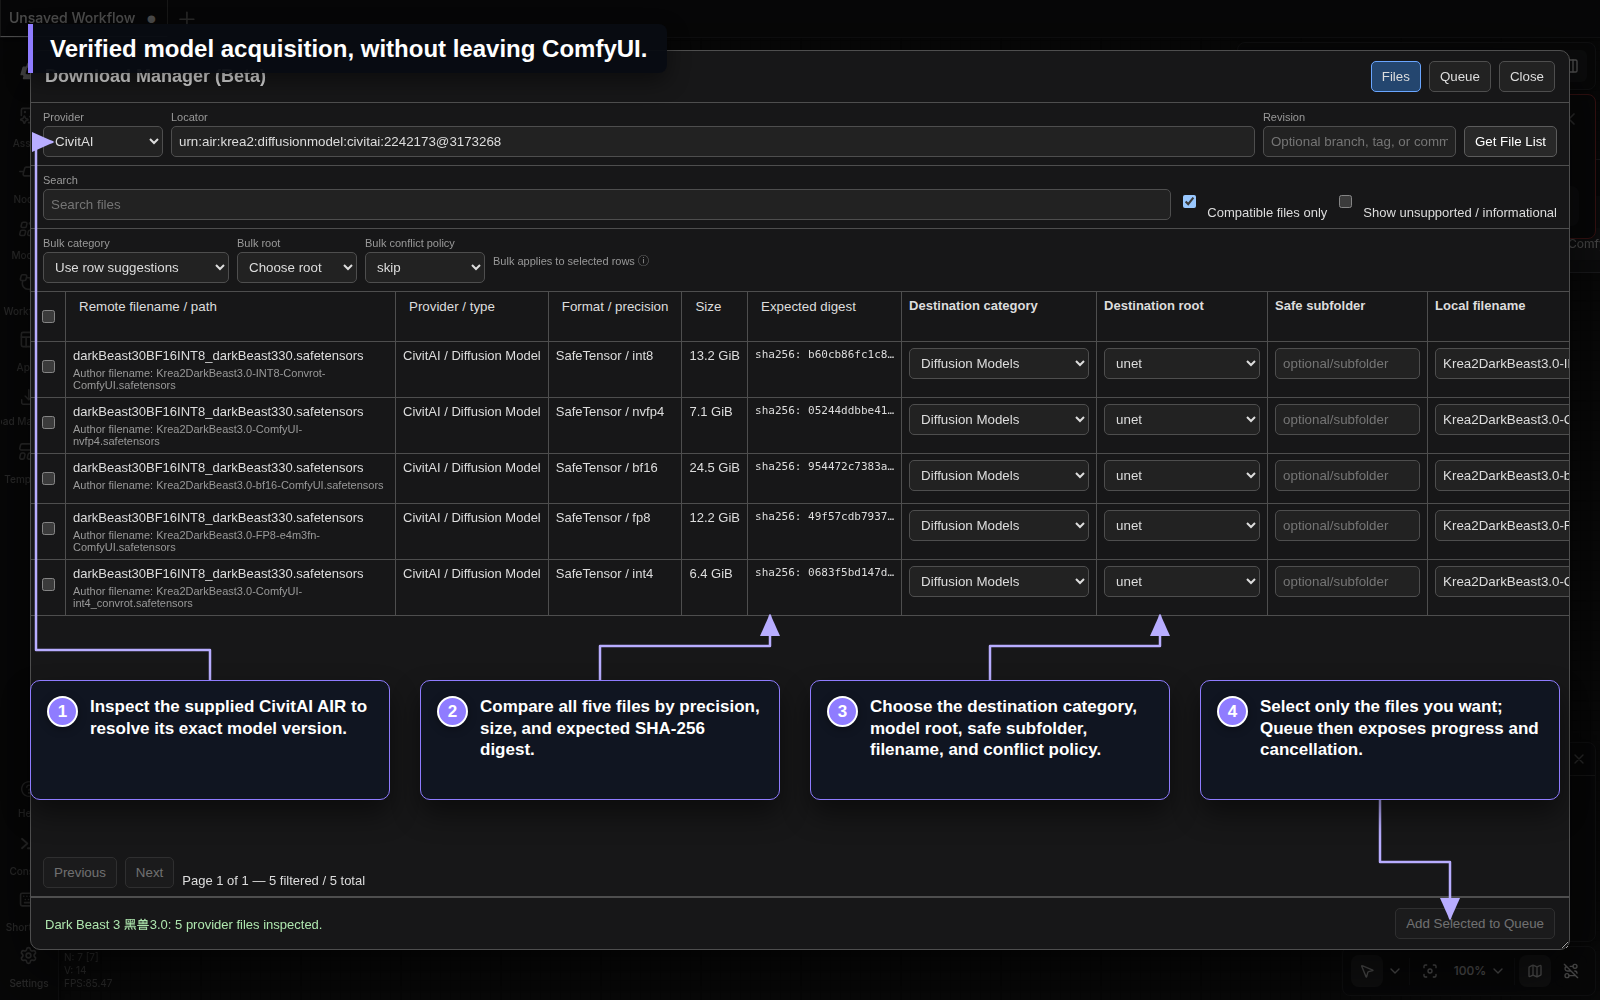
Task: Click the Revision optional branch field
Action: (1359, 142)
